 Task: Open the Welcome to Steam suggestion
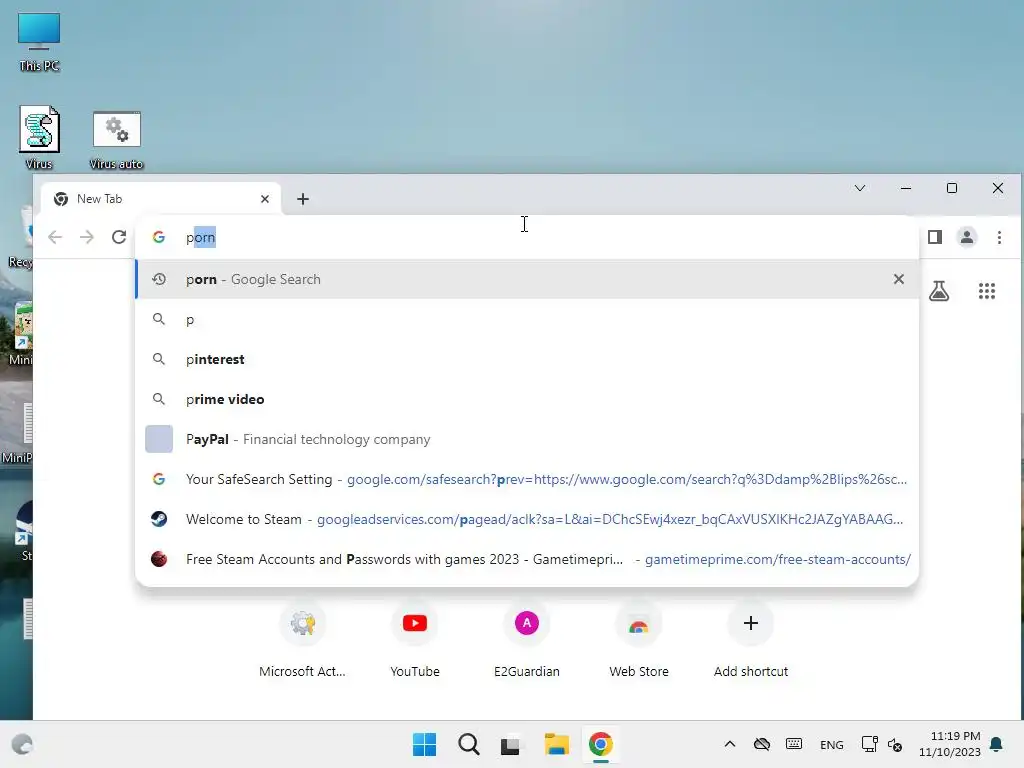click(x=526, y=519)
